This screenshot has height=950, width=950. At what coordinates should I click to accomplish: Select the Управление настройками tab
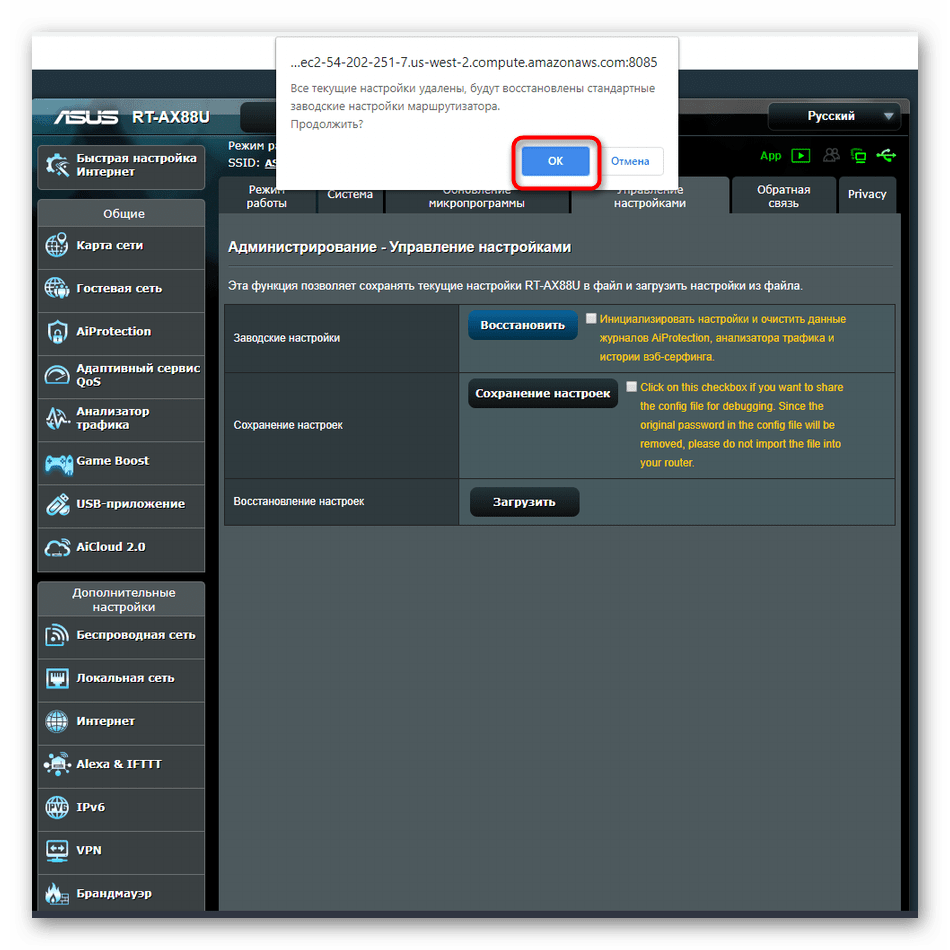pos(649,197)
